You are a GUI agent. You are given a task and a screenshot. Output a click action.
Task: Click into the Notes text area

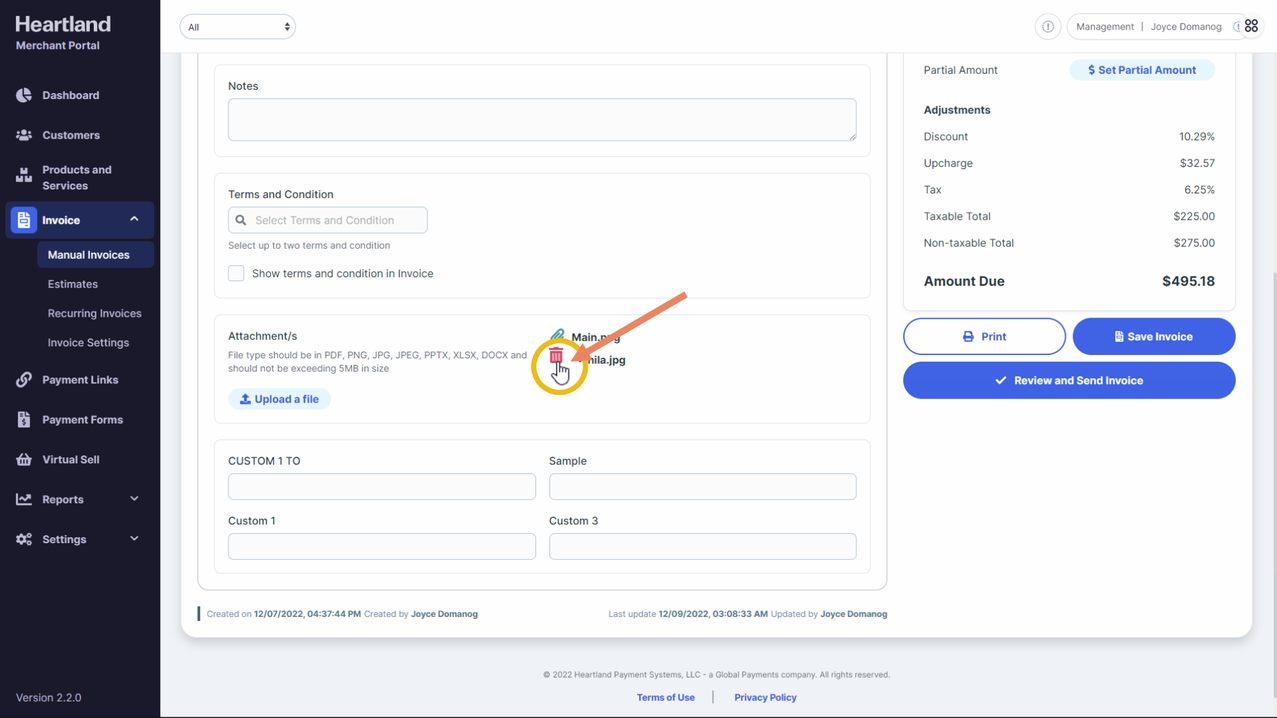click(x=541, y=120)
